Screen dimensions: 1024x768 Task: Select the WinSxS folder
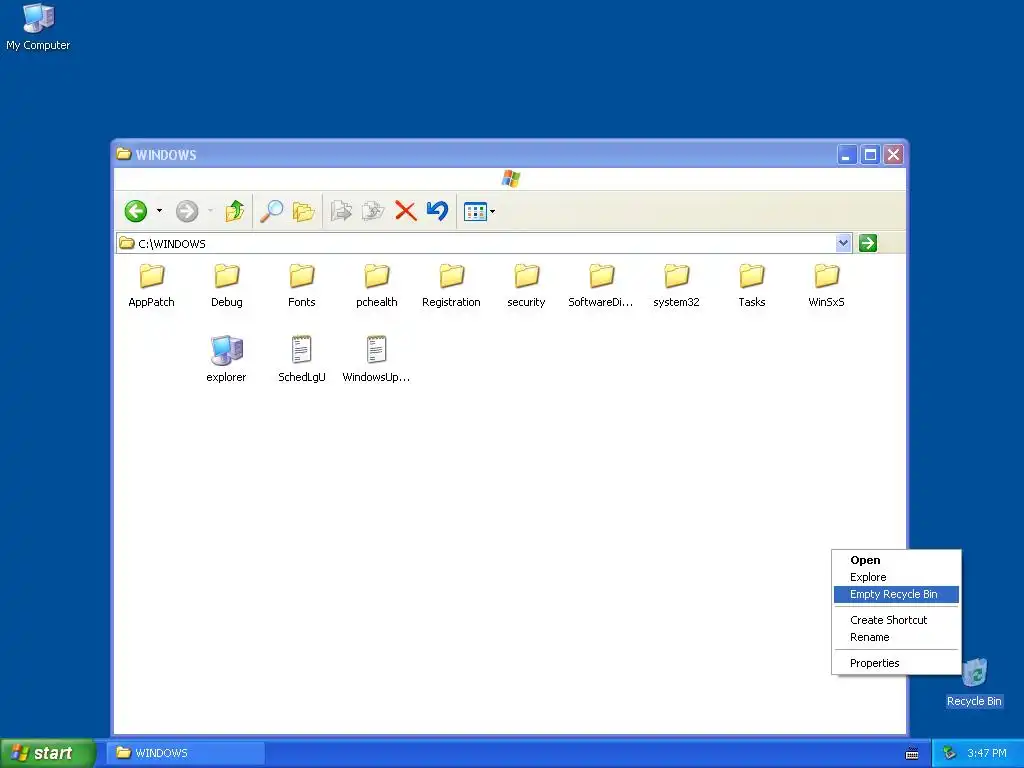coord(827,285)
